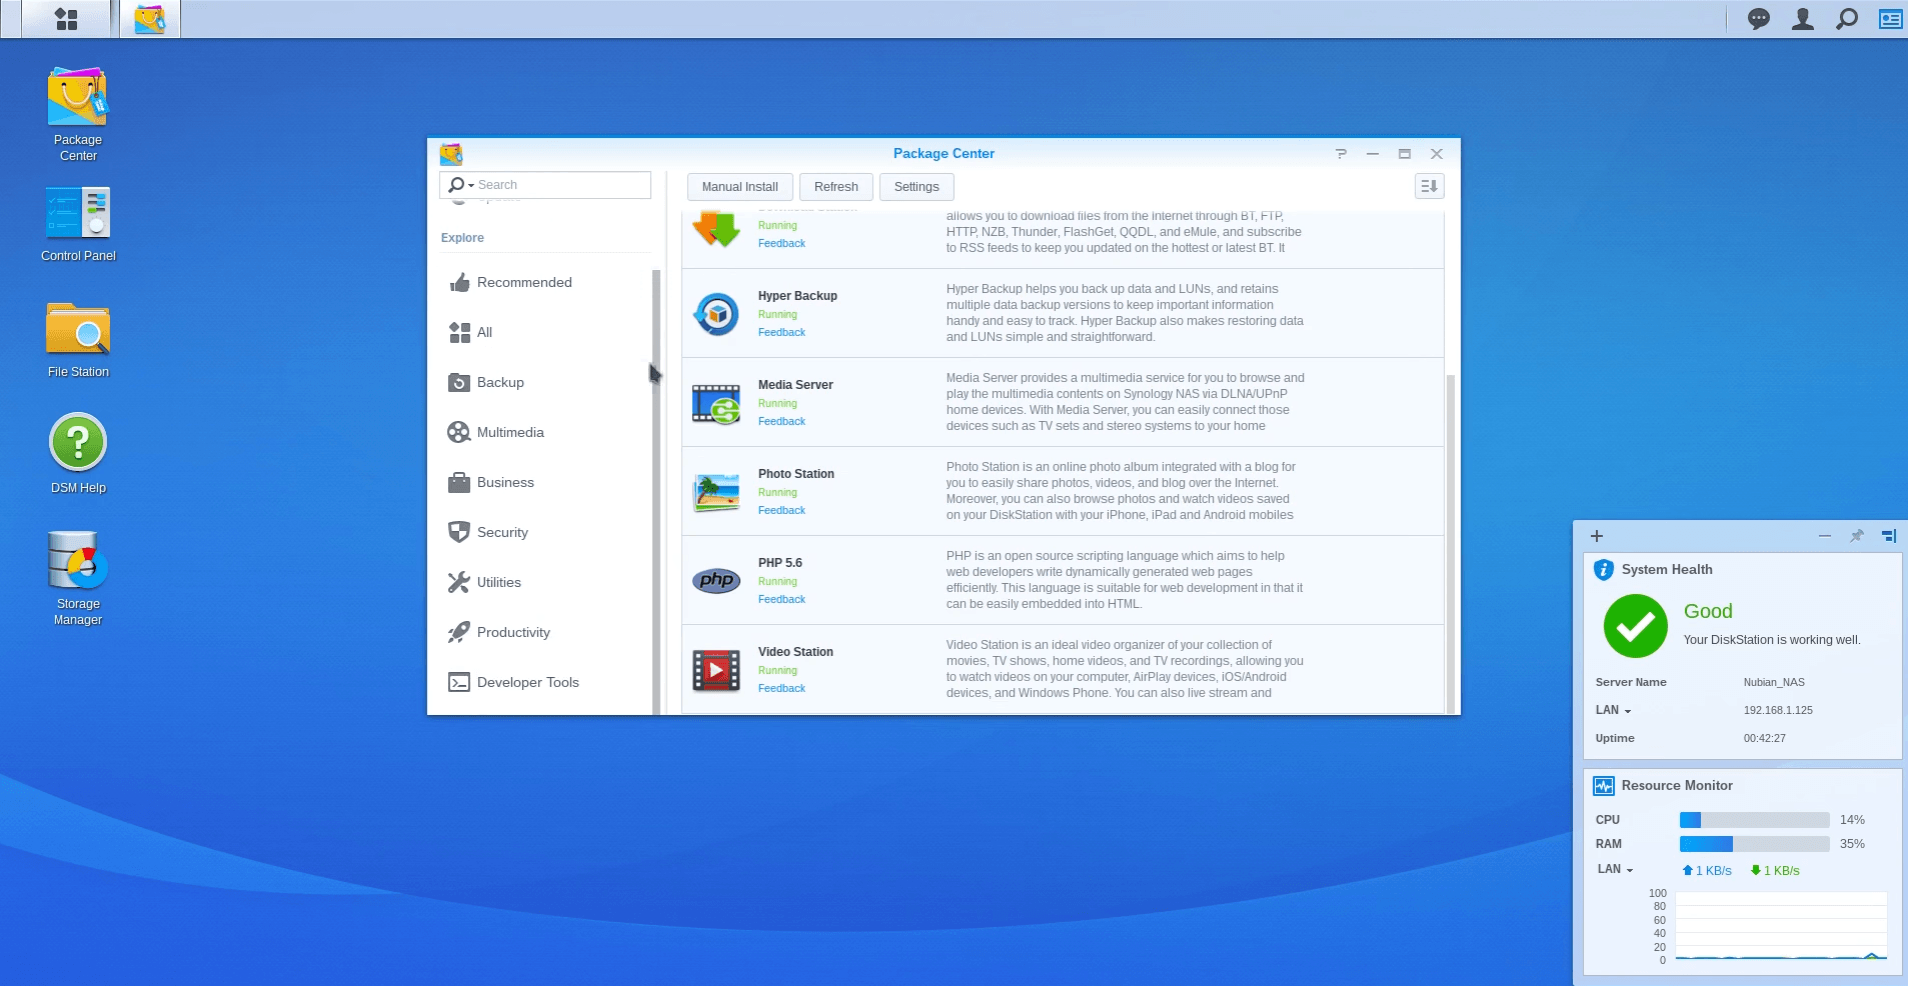Screen dimensions: 1908x986
Task: Select the All category
Action: (545, 332)
